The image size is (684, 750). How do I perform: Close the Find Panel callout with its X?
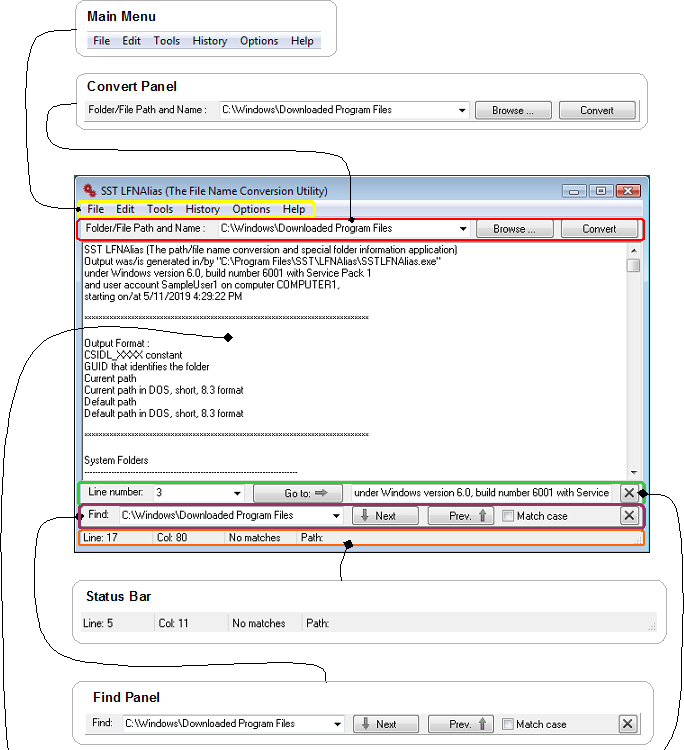[x=628, y=724]
